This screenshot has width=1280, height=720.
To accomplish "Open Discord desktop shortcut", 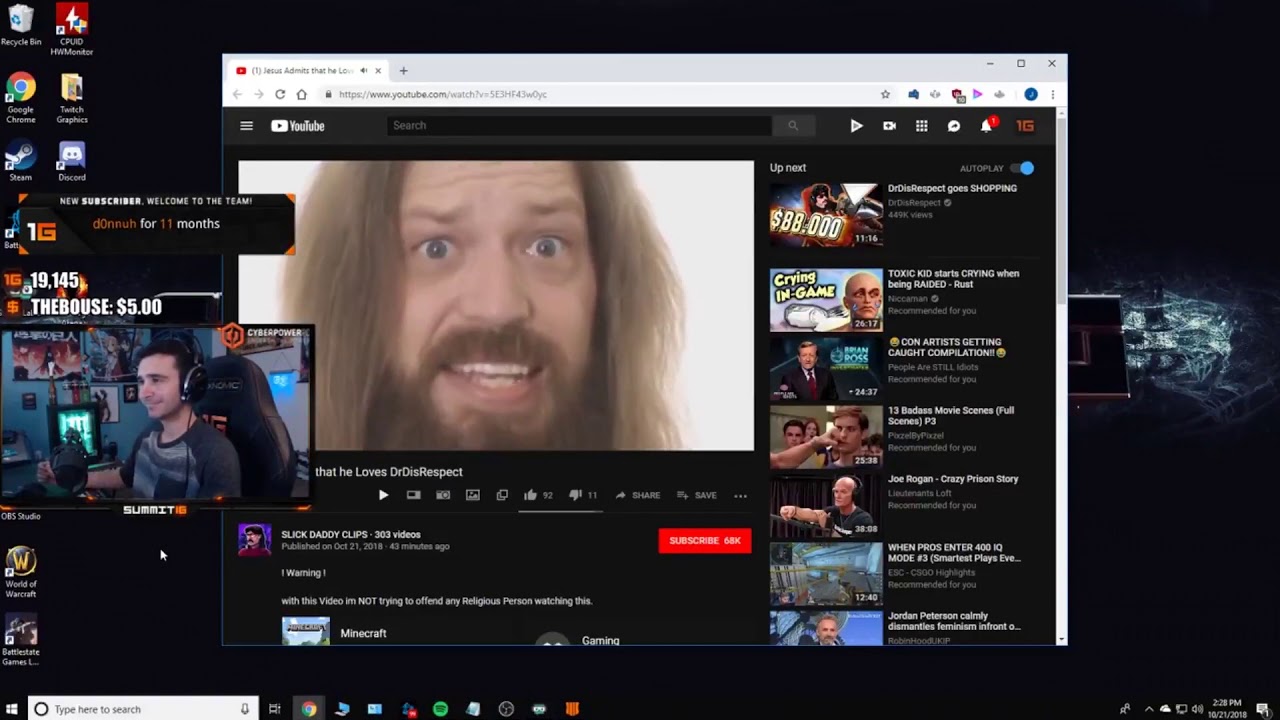I will [x=71, y=162].
